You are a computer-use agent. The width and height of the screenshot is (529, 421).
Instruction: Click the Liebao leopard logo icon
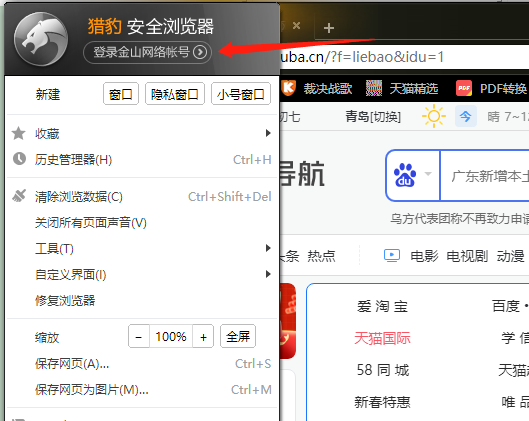(41, 39)
